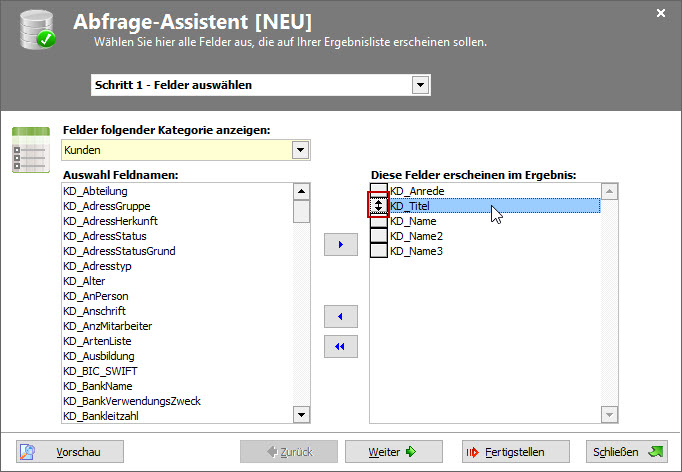Click the field list icon beside Kategorie
The height and width of the screenshot is (472, 682).
30,149
